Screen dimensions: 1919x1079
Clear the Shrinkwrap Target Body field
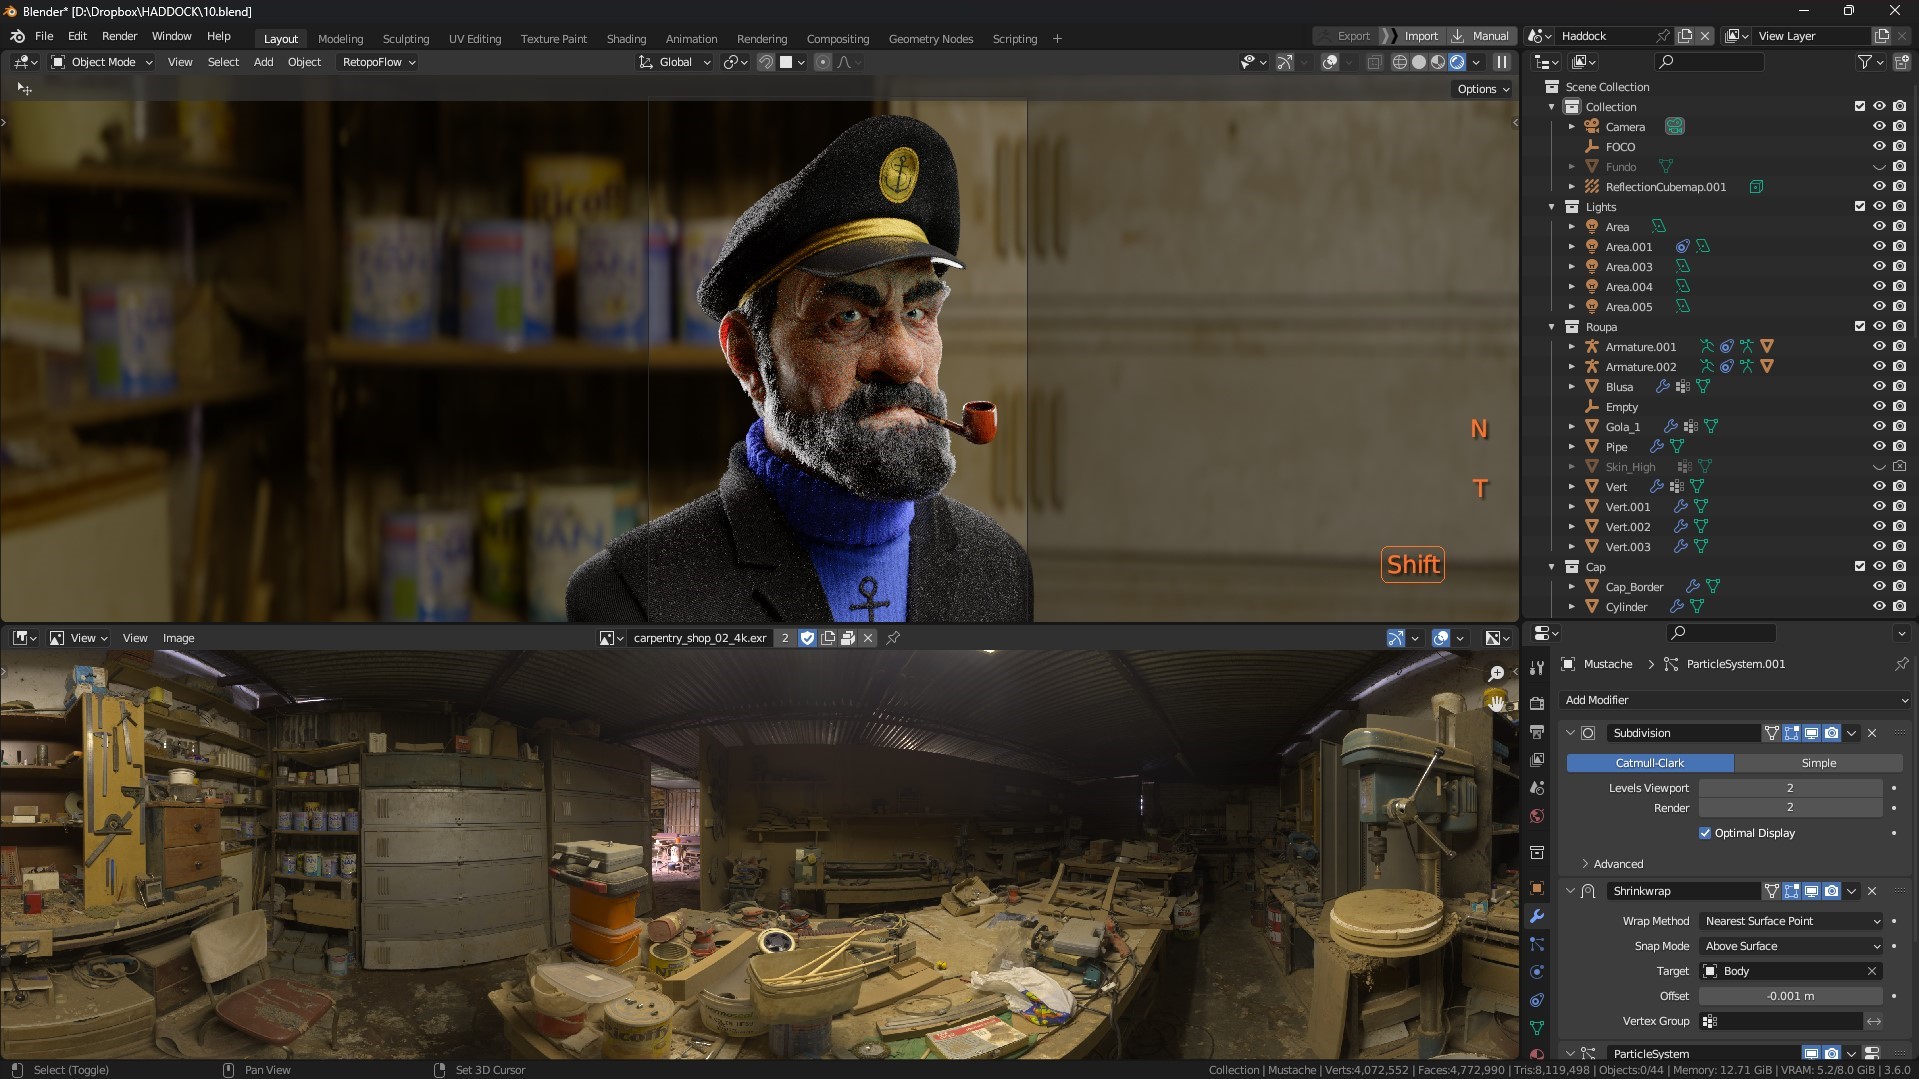(x=1872, y=971)
